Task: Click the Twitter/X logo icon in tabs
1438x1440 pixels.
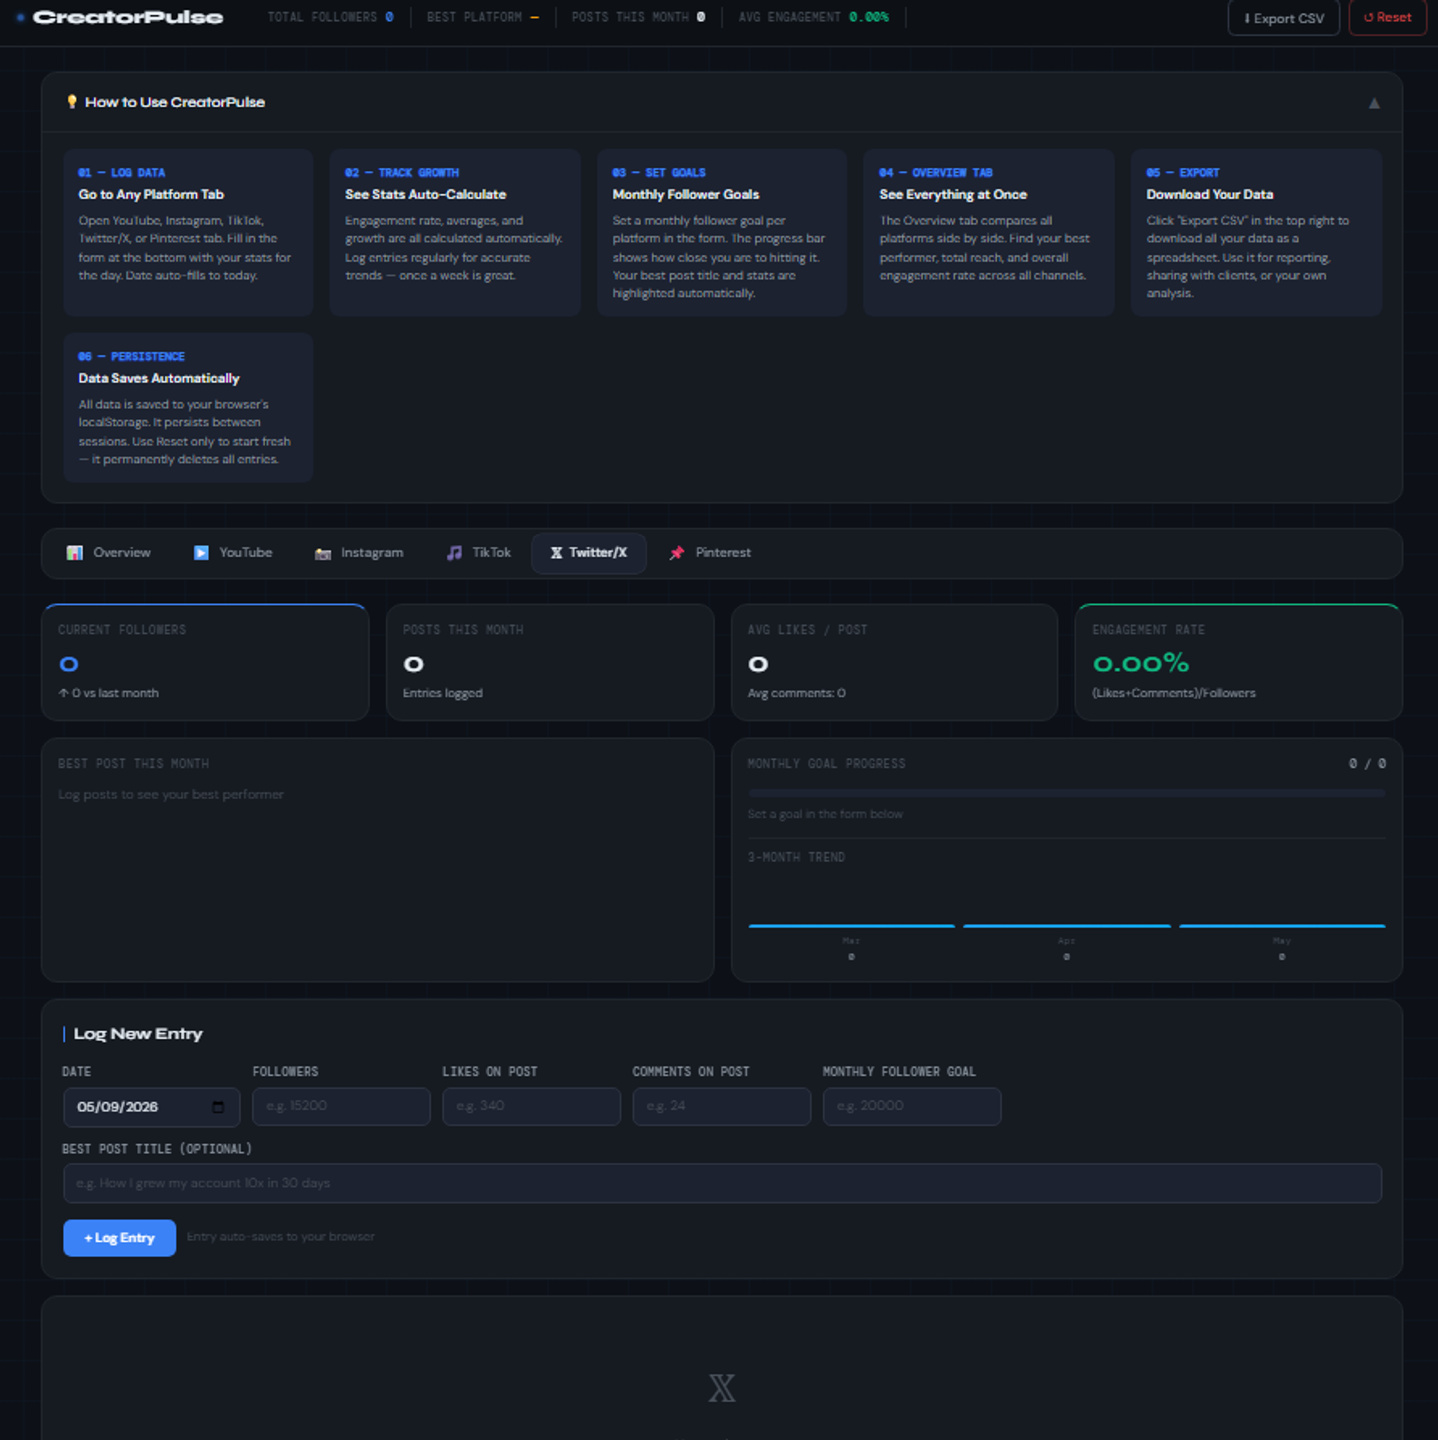Action: [557, 553]
